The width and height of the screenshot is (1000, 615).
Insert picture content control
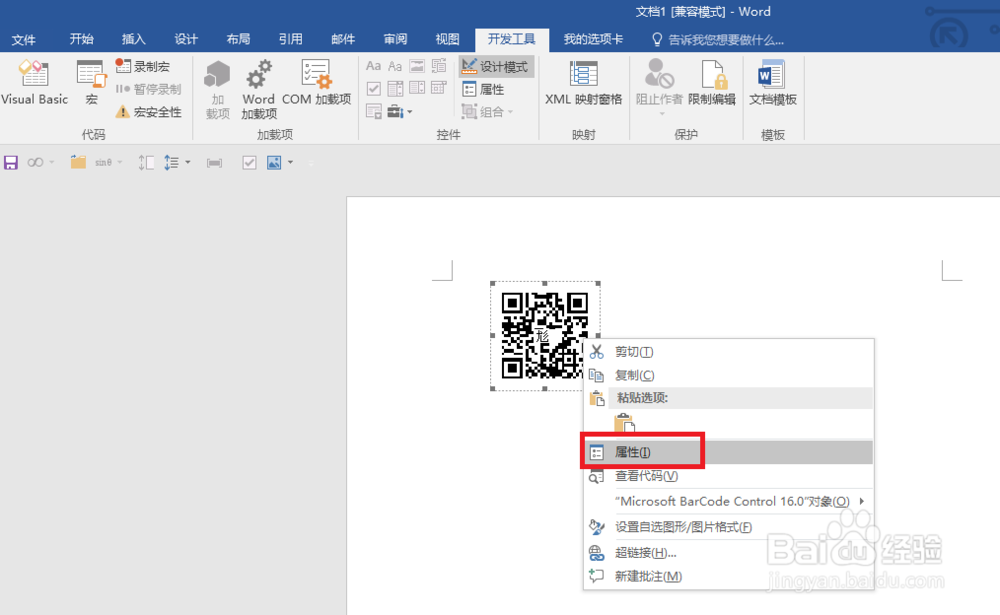coord(417,66)
